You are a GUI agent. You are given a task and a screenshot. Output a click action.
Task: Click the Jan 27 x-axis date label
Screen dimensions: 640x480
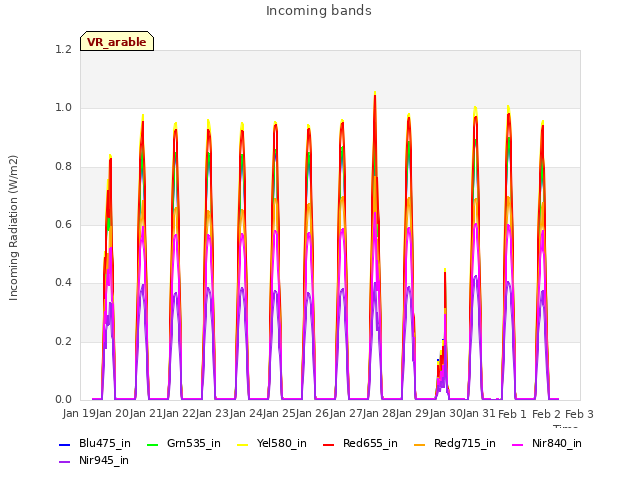coord(346,413)
